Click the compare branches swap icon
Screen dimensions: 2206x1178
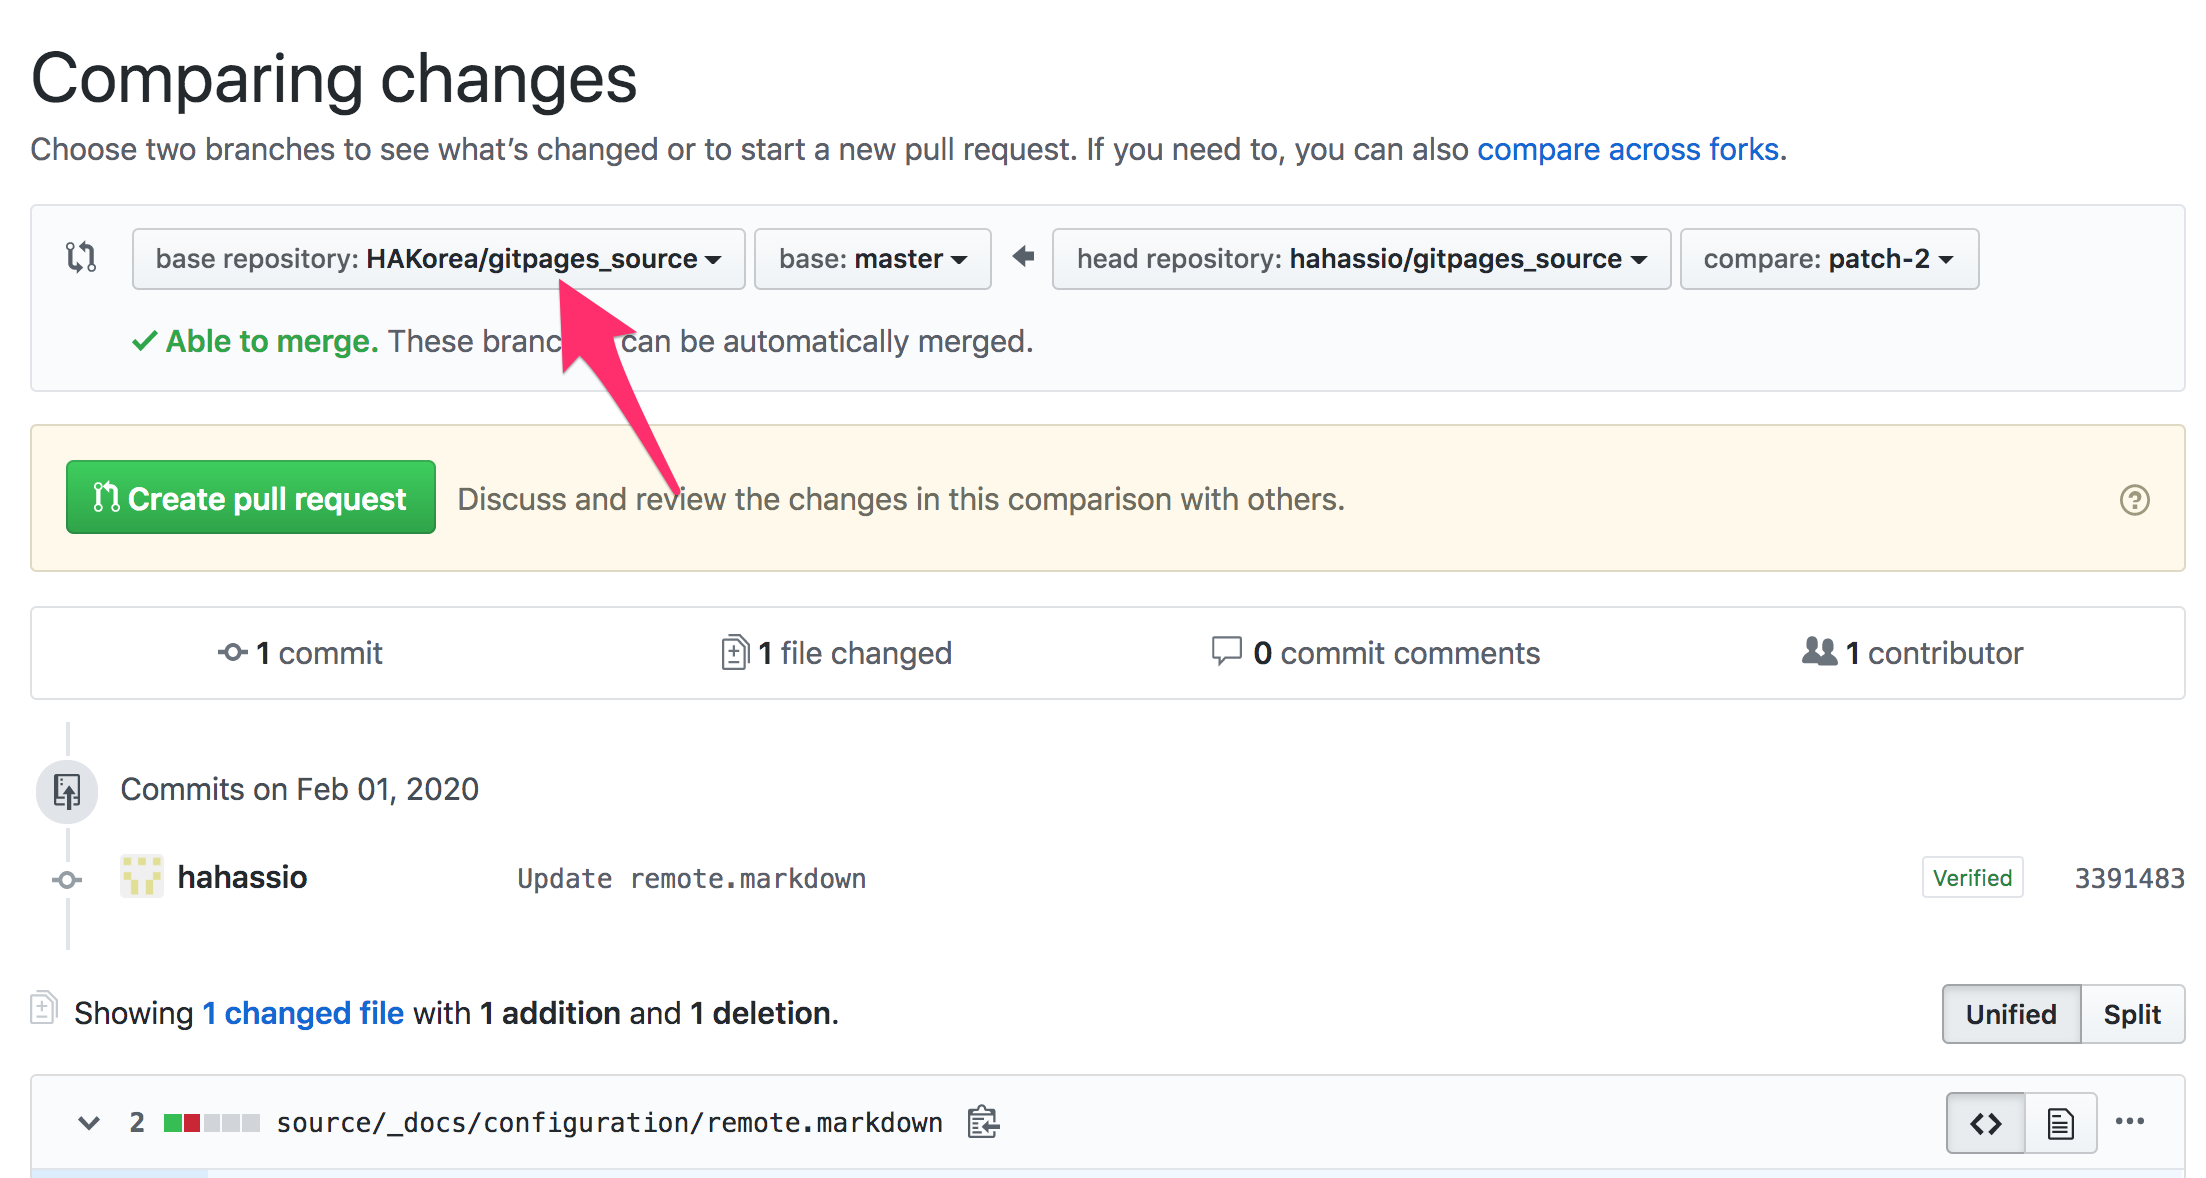81,258
